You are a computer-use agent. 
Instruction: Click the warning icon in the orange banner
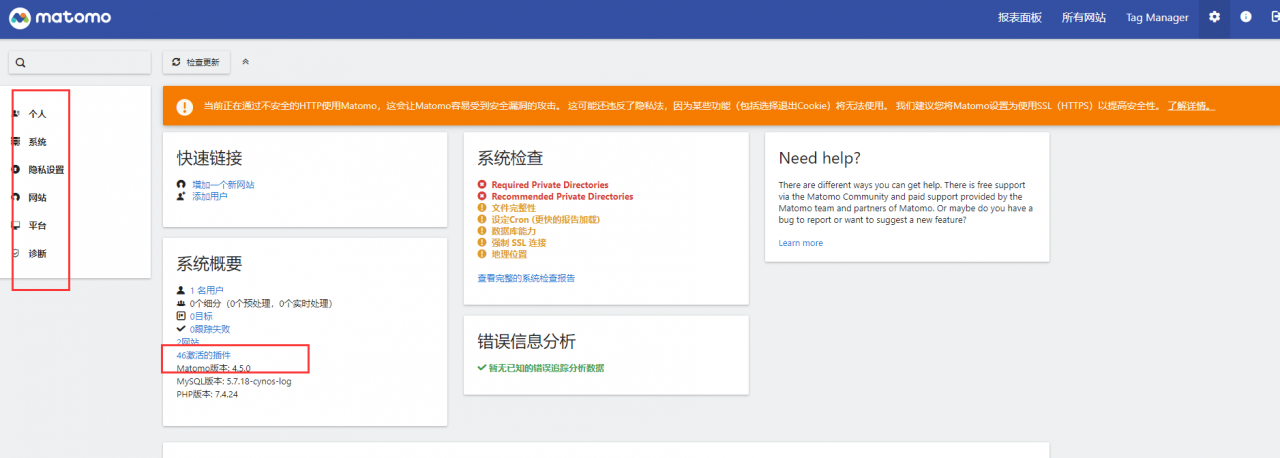coord(184,106)
